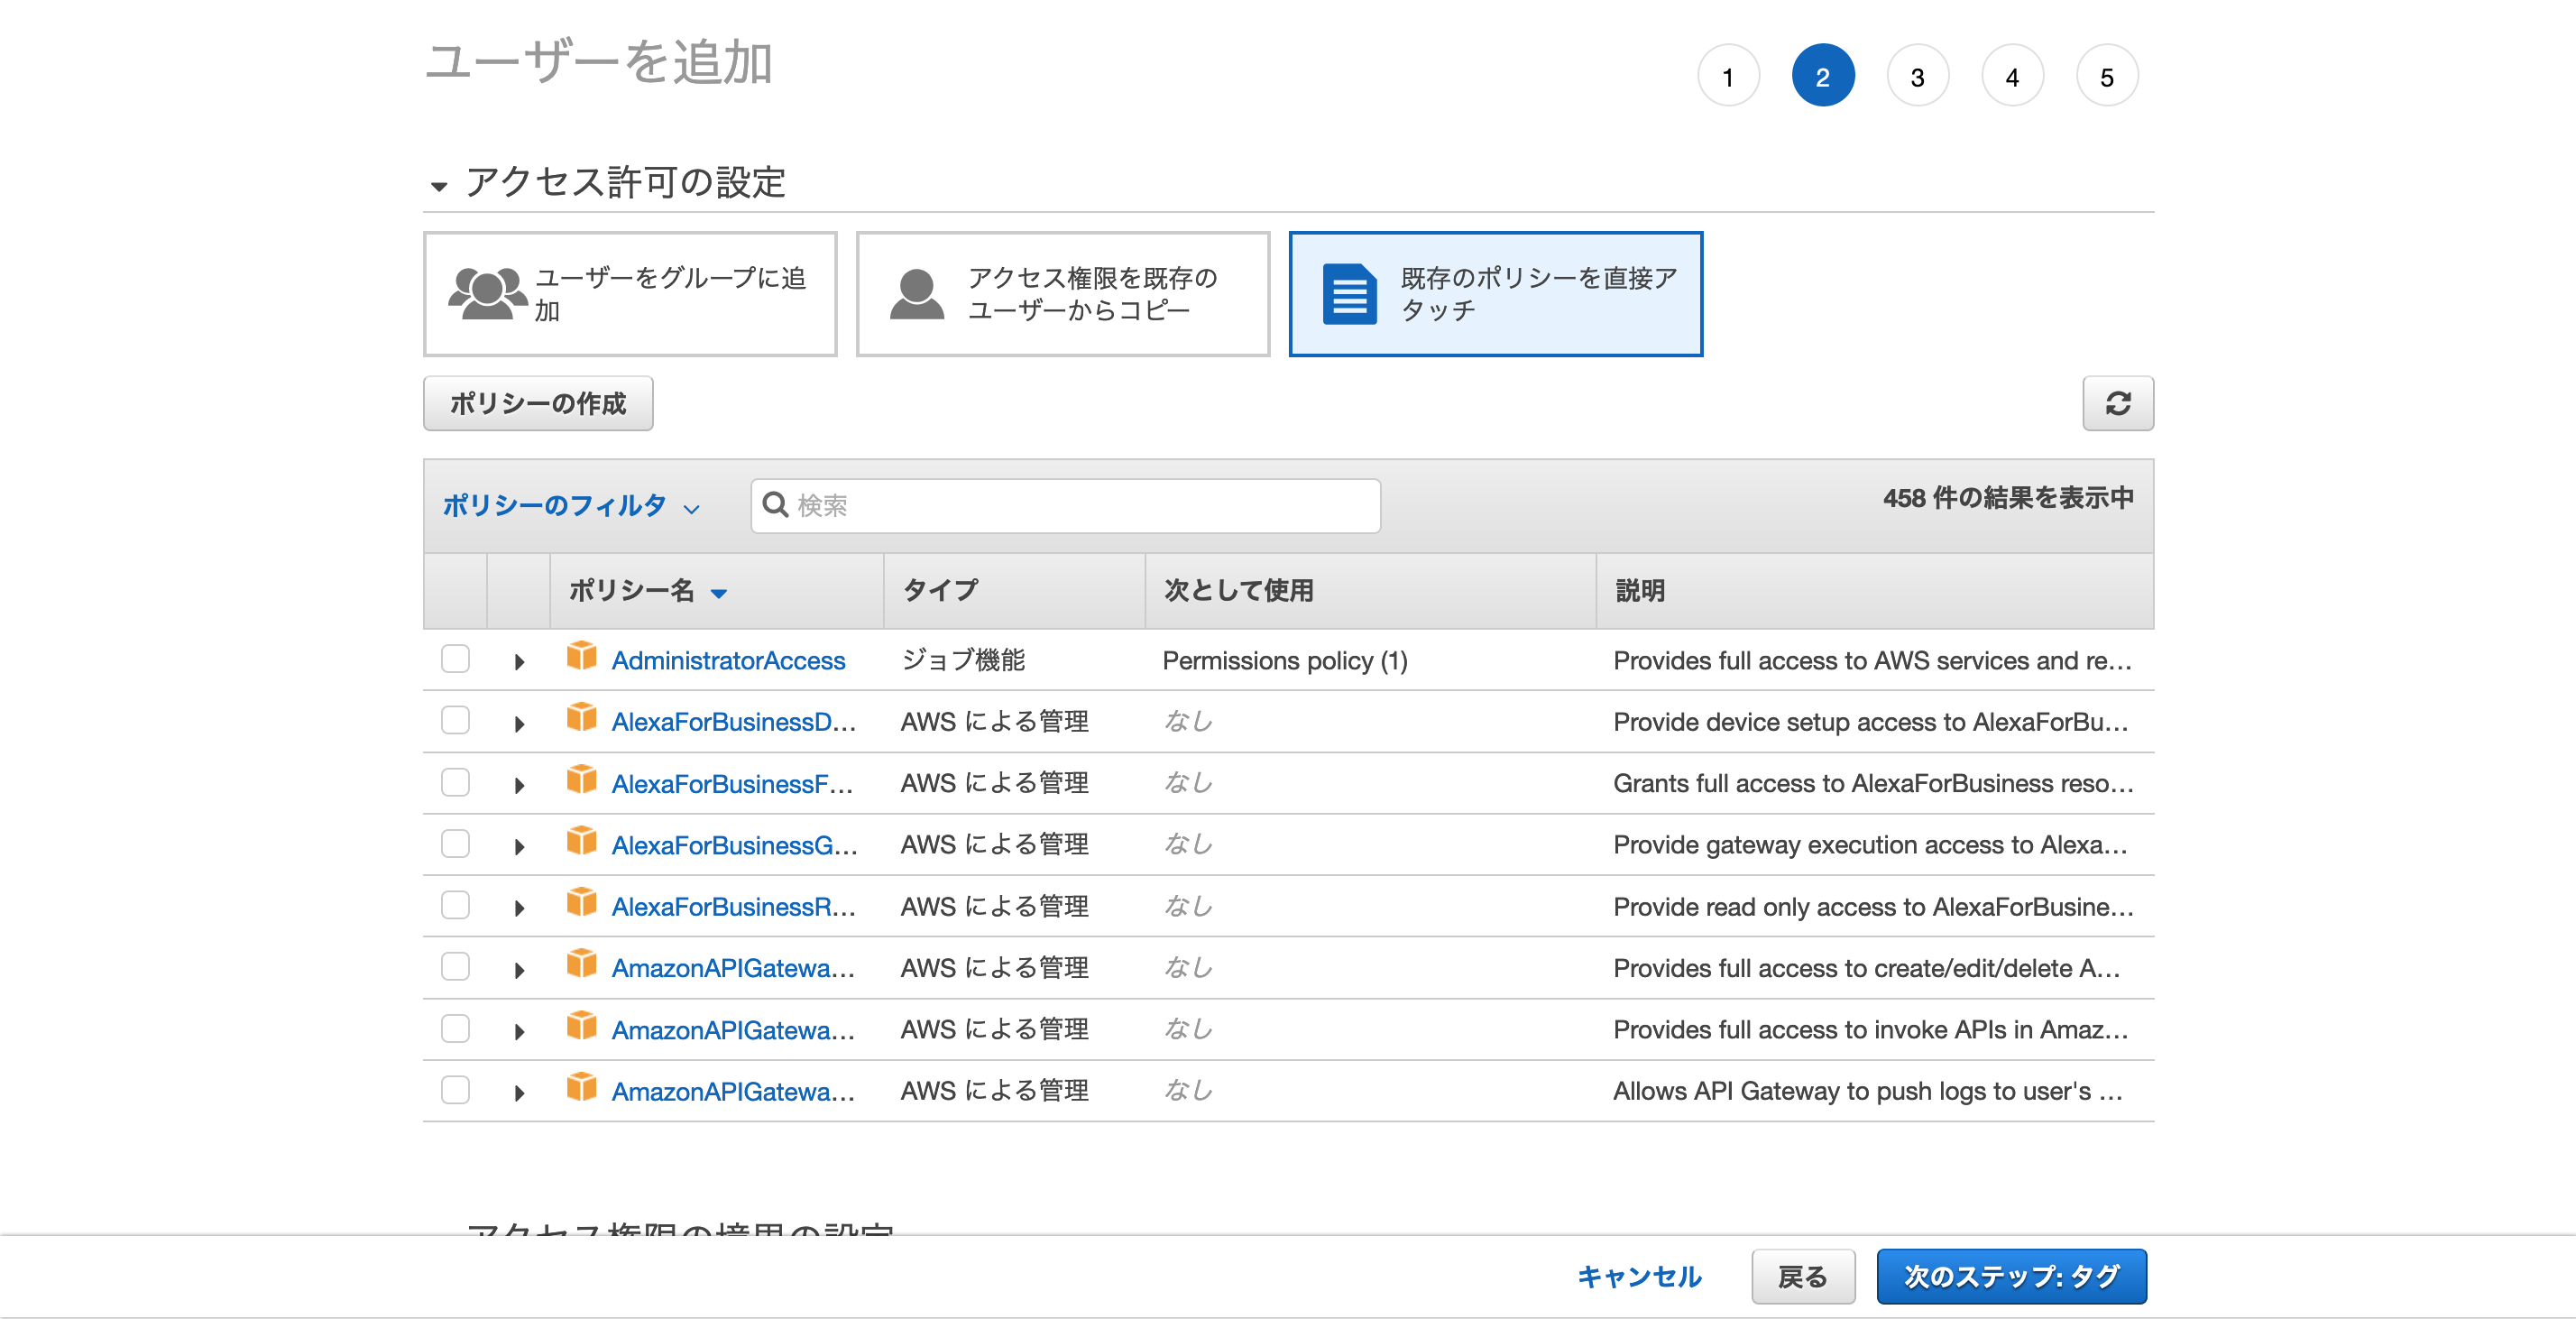The image size is (2576, 1319).
Task: Click the ポリシーの作成 button
Action: pyautogui.click(x=537, y=403)
